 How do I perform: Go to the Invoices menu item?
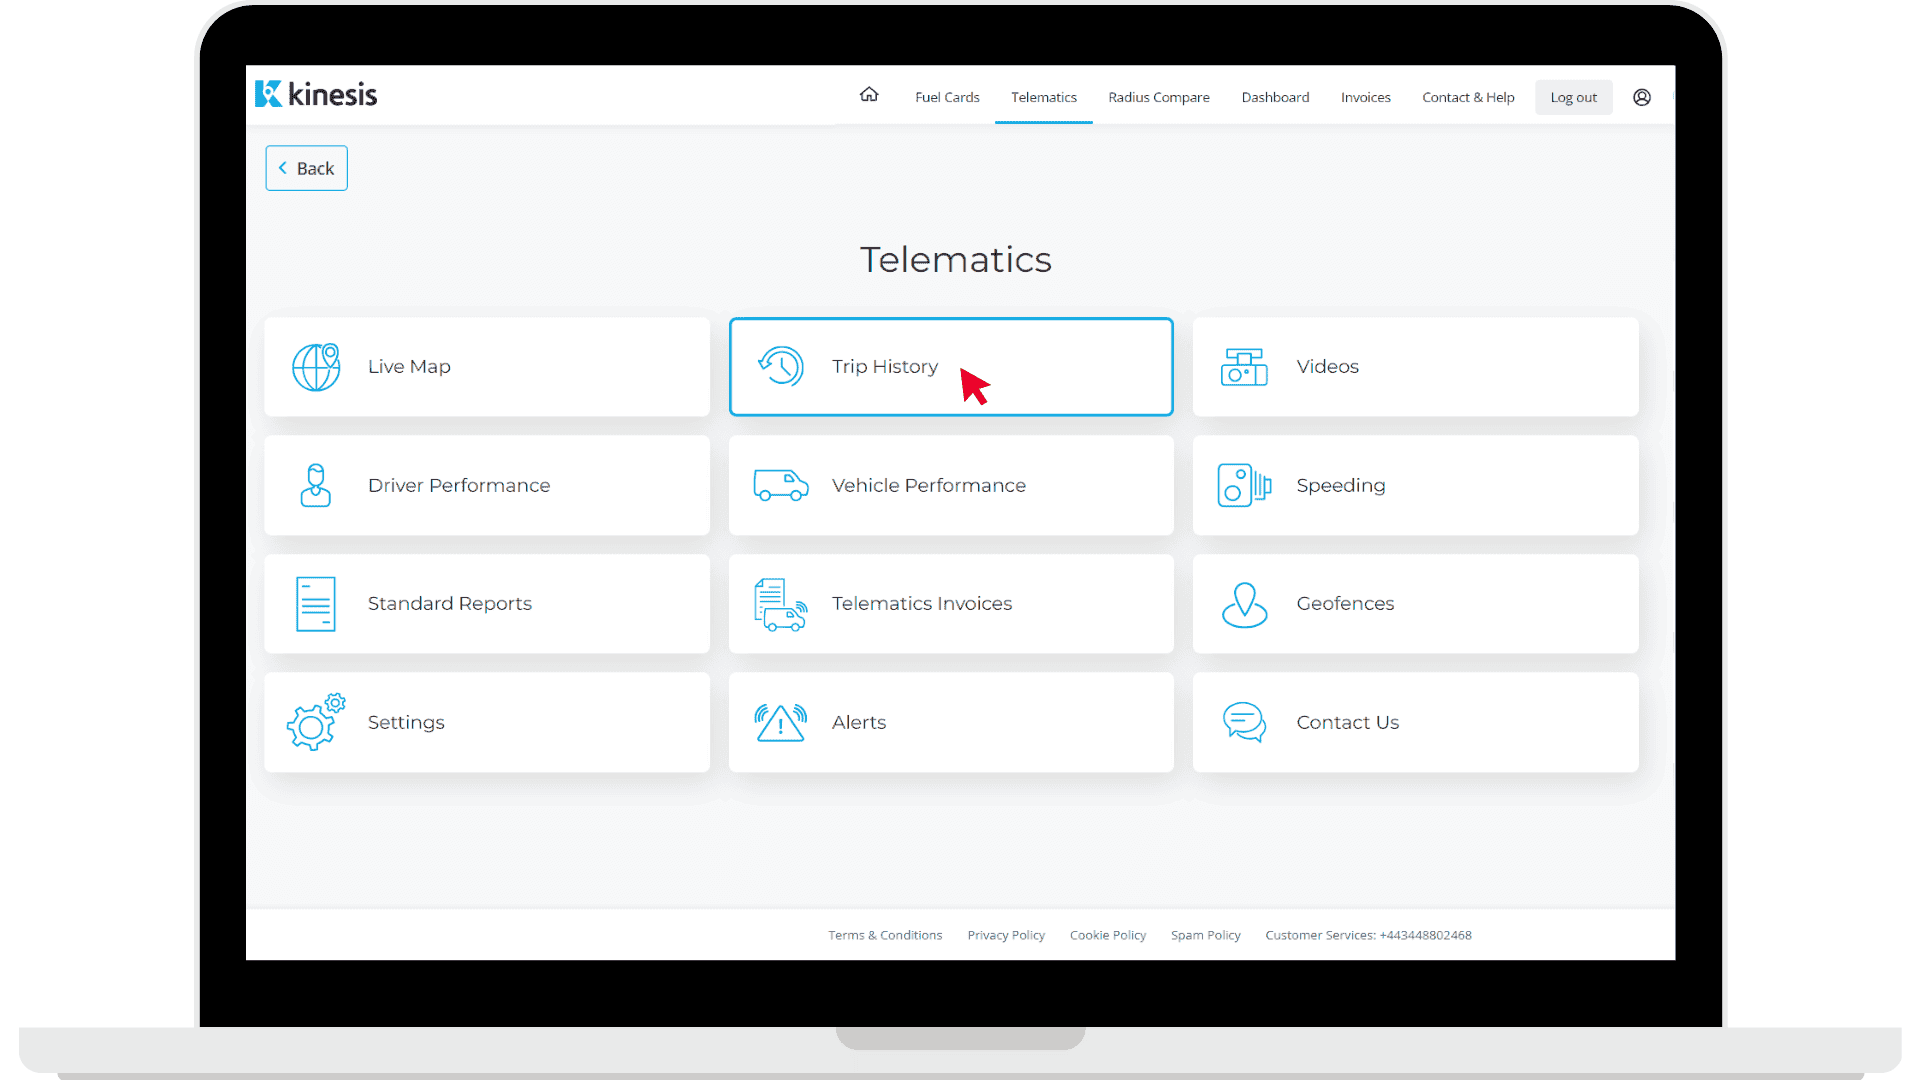click(x=1365, y=97)
